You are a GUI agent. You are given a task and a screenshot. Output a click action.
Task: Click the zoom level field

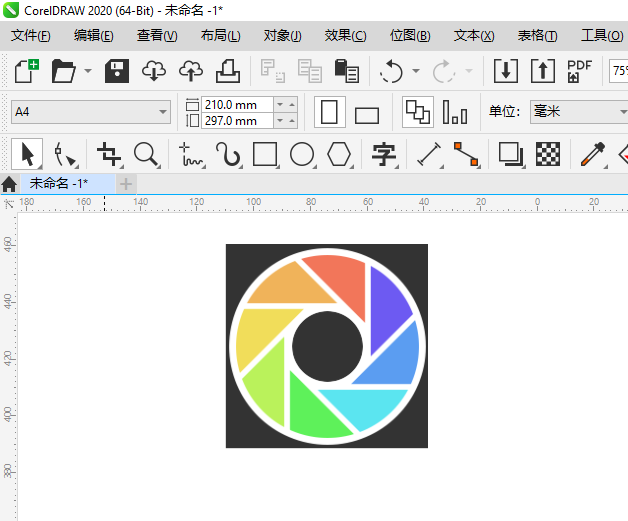pyautogui.click(x=618, y=71)
